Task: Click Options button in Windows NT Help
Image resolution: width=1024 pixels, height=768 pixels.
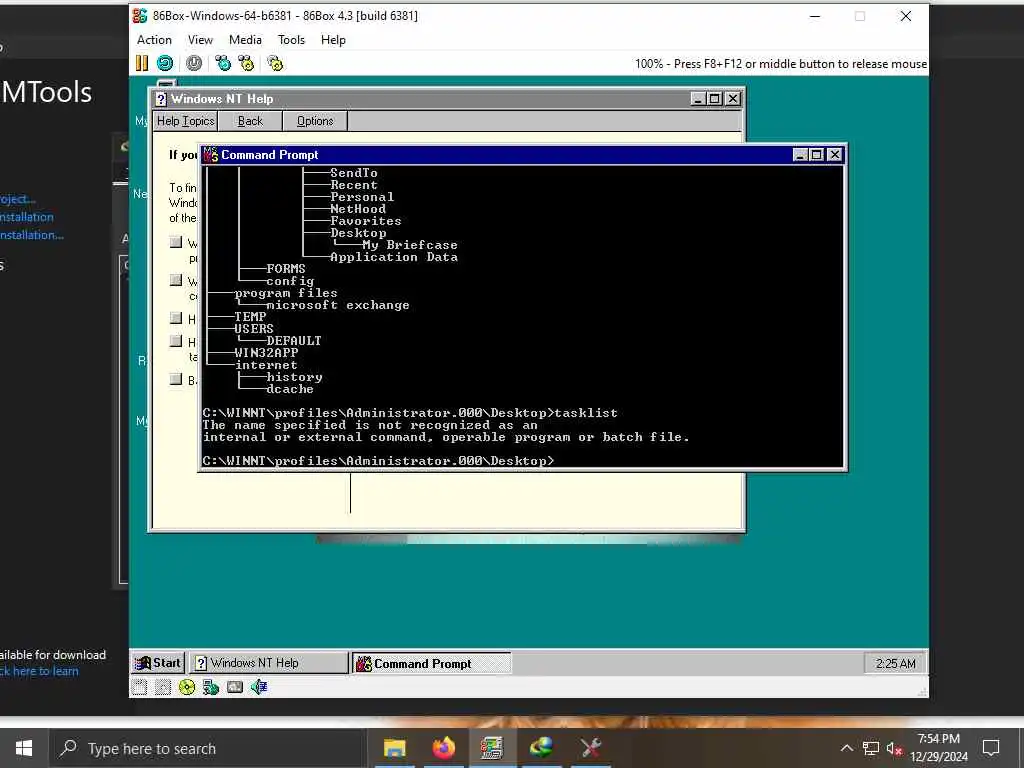Action: point(315,121)
